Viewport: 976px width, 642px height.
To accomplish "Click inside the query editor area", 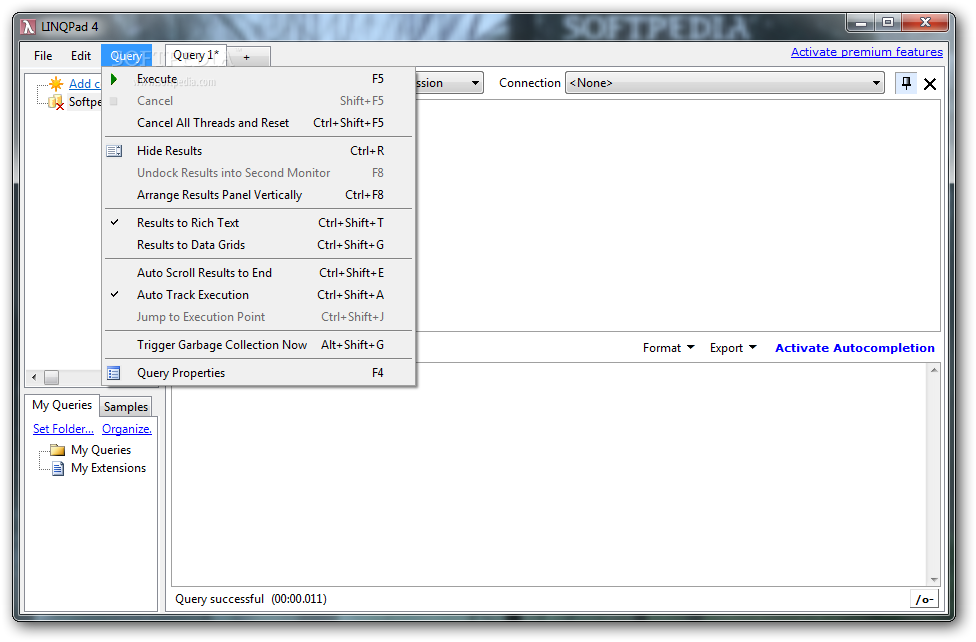I will pyautogui.click(x=677, y=215).
